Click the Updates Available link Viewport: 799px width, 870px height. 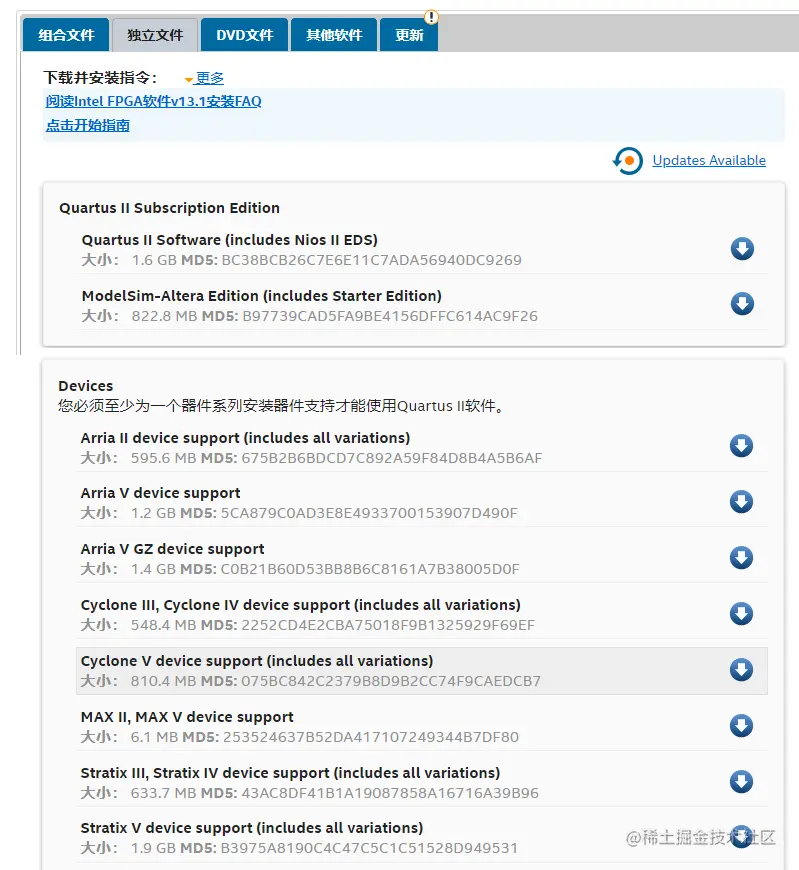click(x=709, y=160)
